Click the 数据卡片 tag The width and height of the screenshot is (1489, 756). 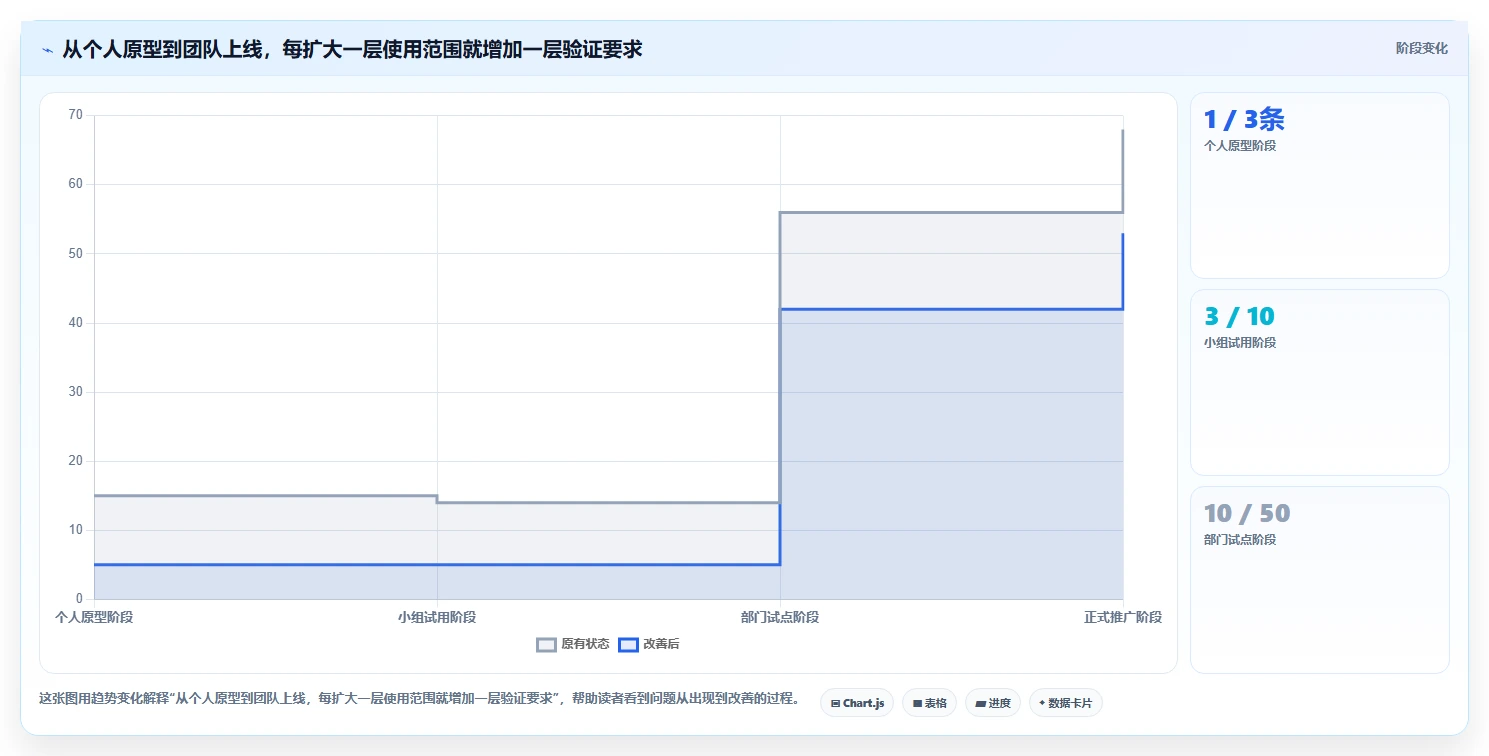(x=1066, y=703)
